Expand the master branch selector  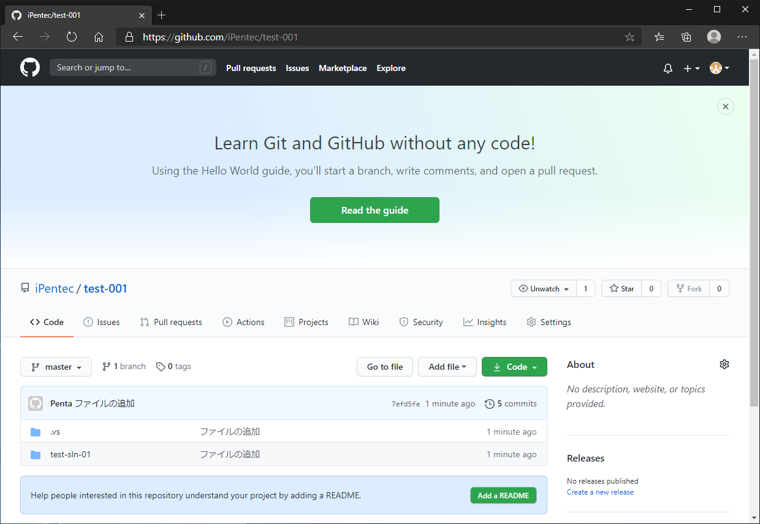point(56,367)
